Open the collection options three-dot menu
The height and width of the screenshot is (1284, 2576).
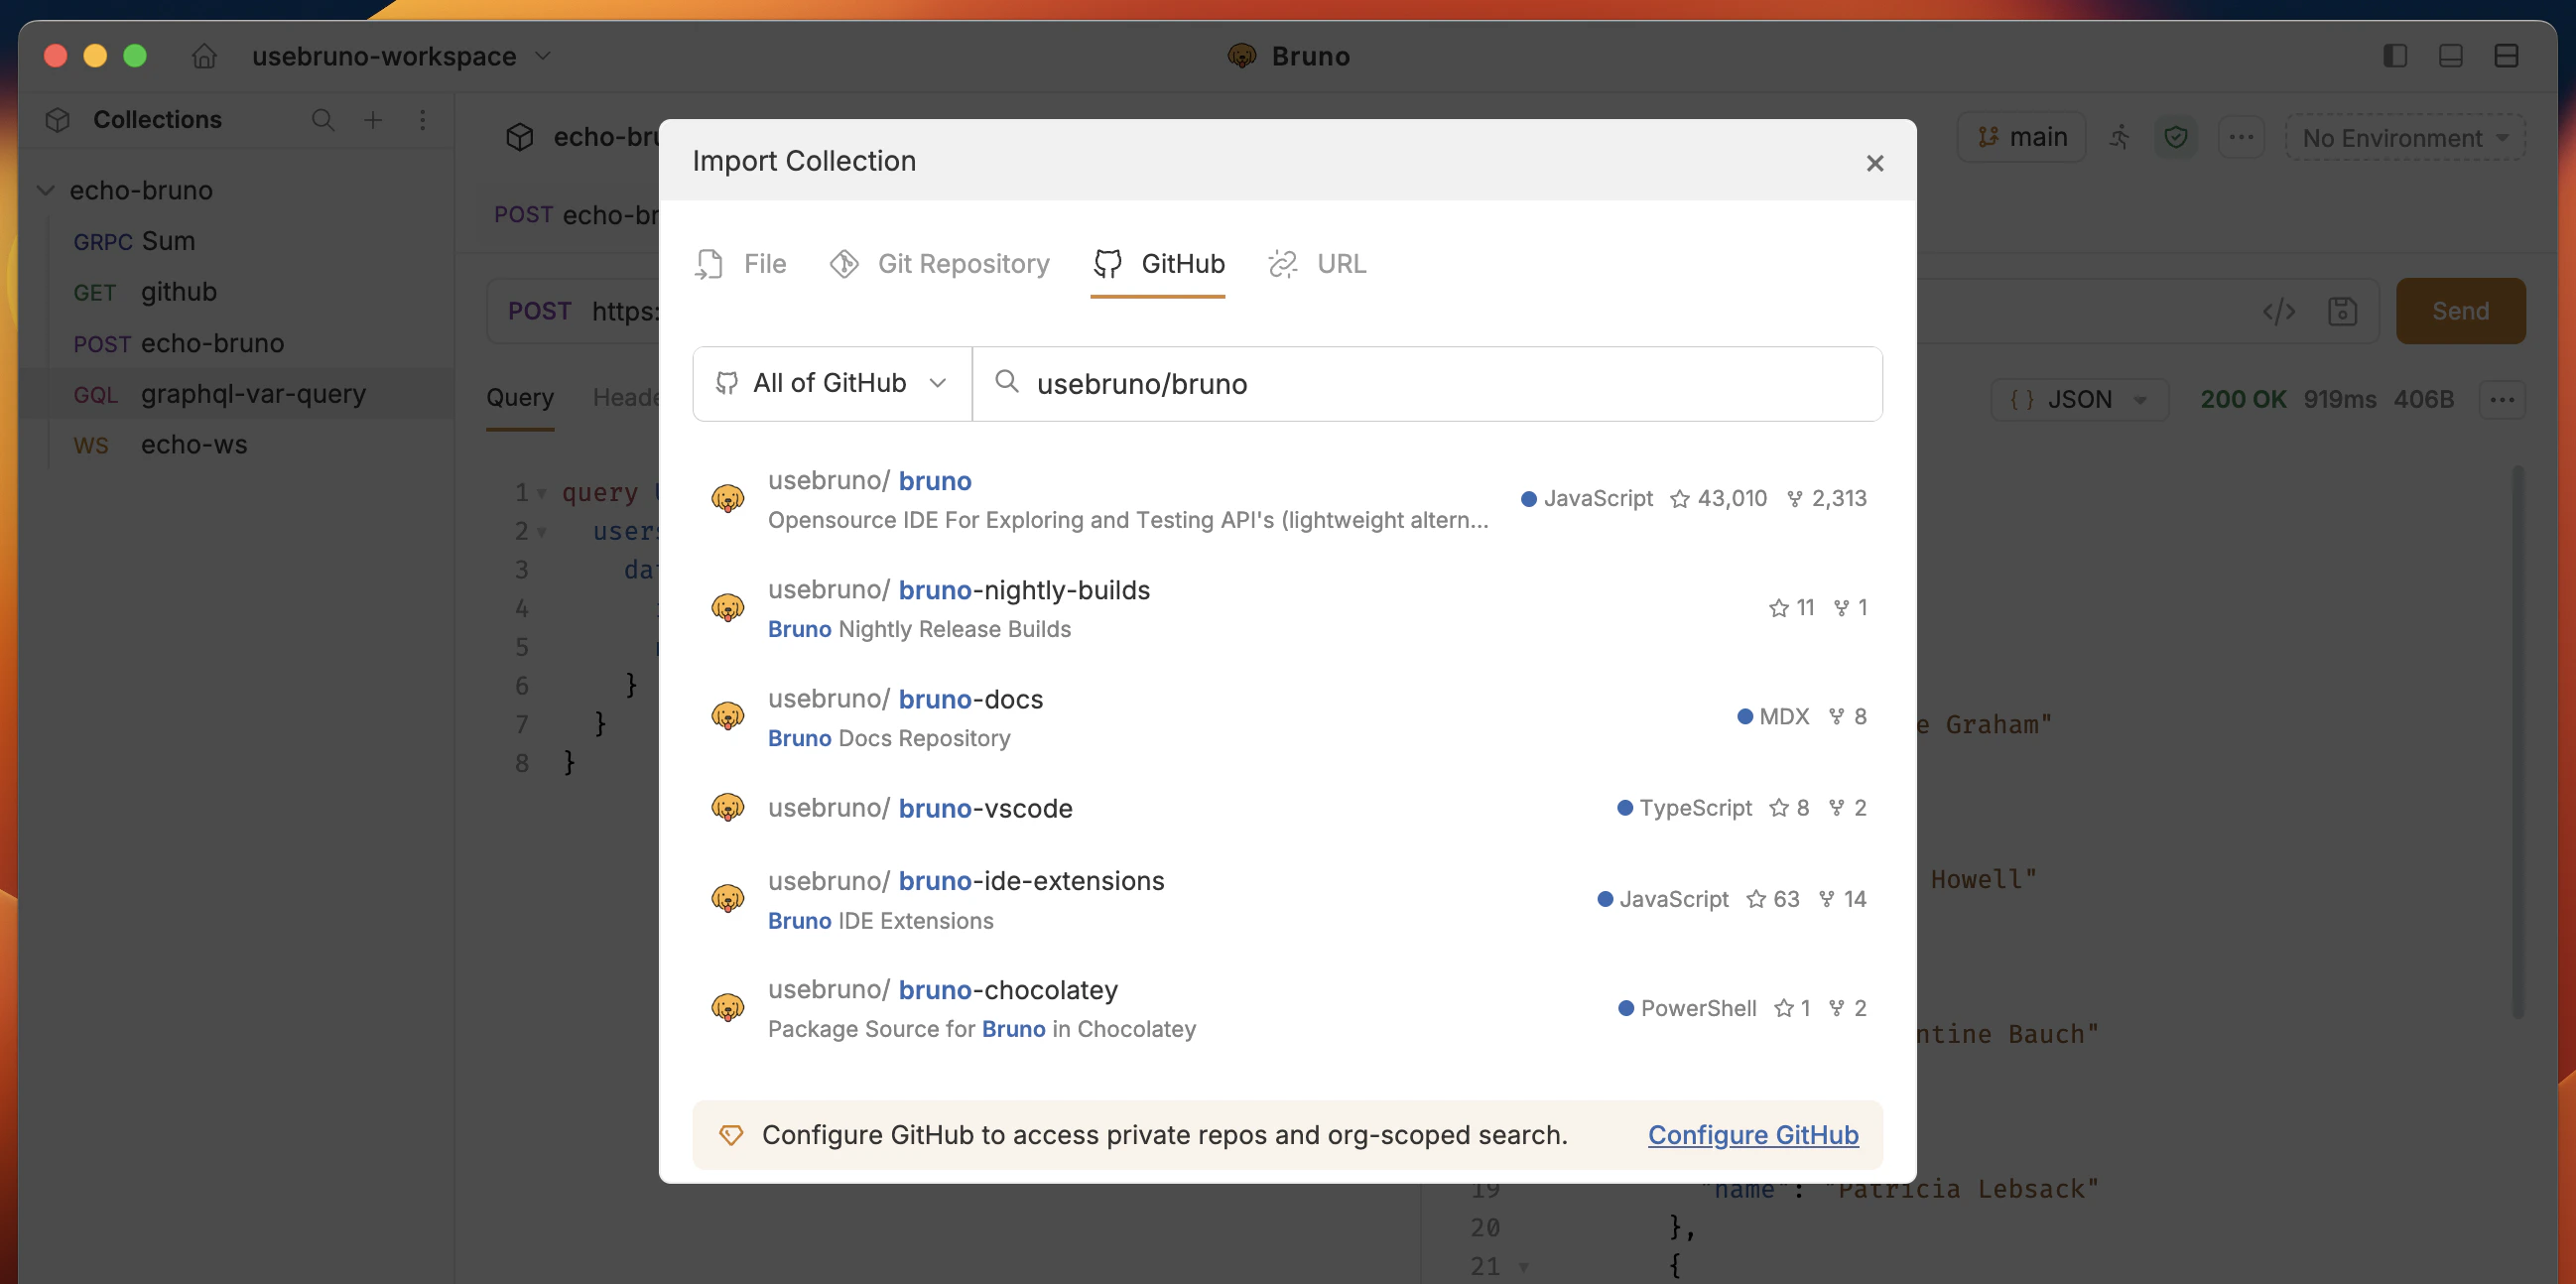coord(423,120)
